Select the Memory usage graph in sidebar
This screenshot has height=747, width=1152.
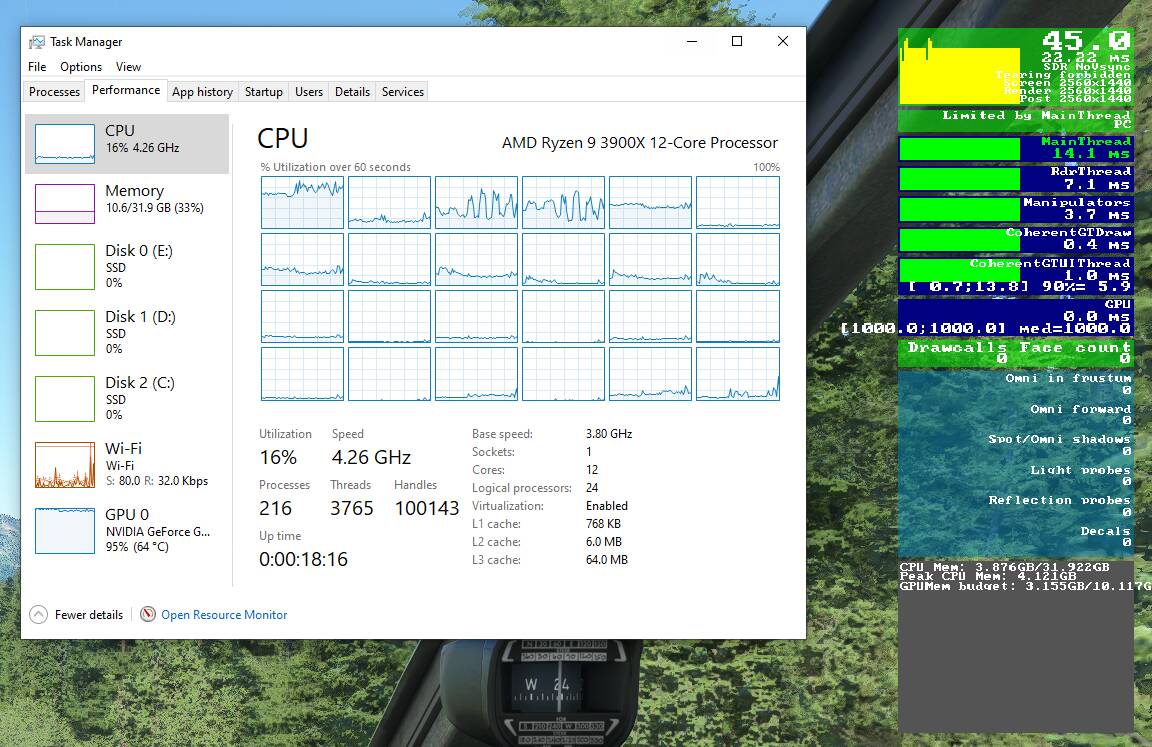(65, 204)
